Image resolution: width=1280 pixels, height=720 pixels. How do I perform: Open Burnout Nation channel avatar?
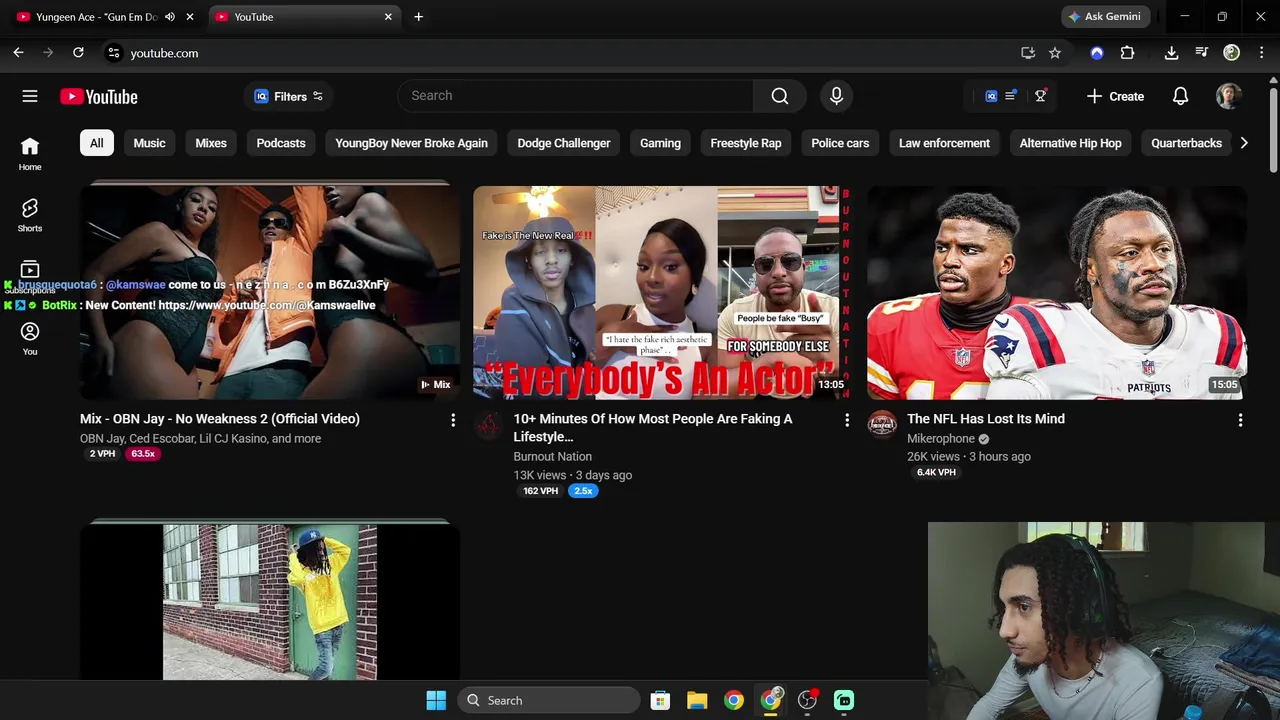click(488, 425)
